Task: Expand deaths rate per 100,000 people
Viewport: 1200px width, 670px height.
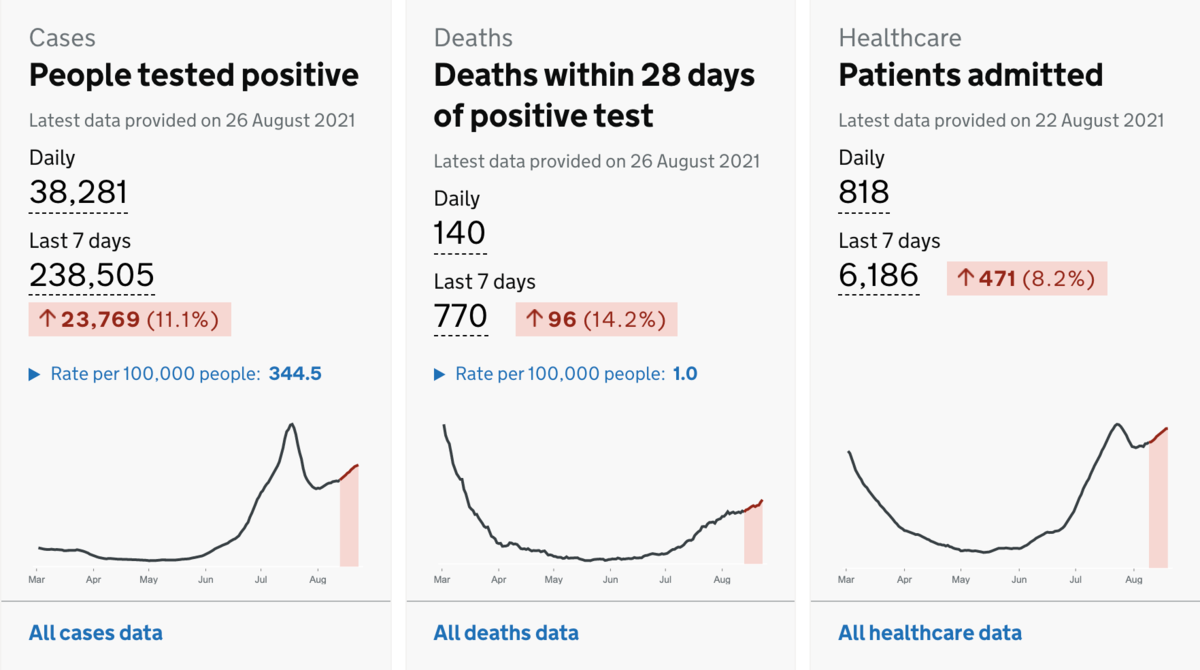Action: (565, 374)
